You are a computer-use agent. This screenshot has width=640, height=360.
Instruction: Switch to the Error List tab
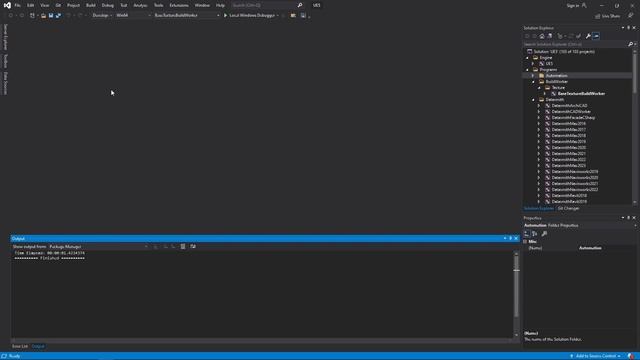(20, 346)
